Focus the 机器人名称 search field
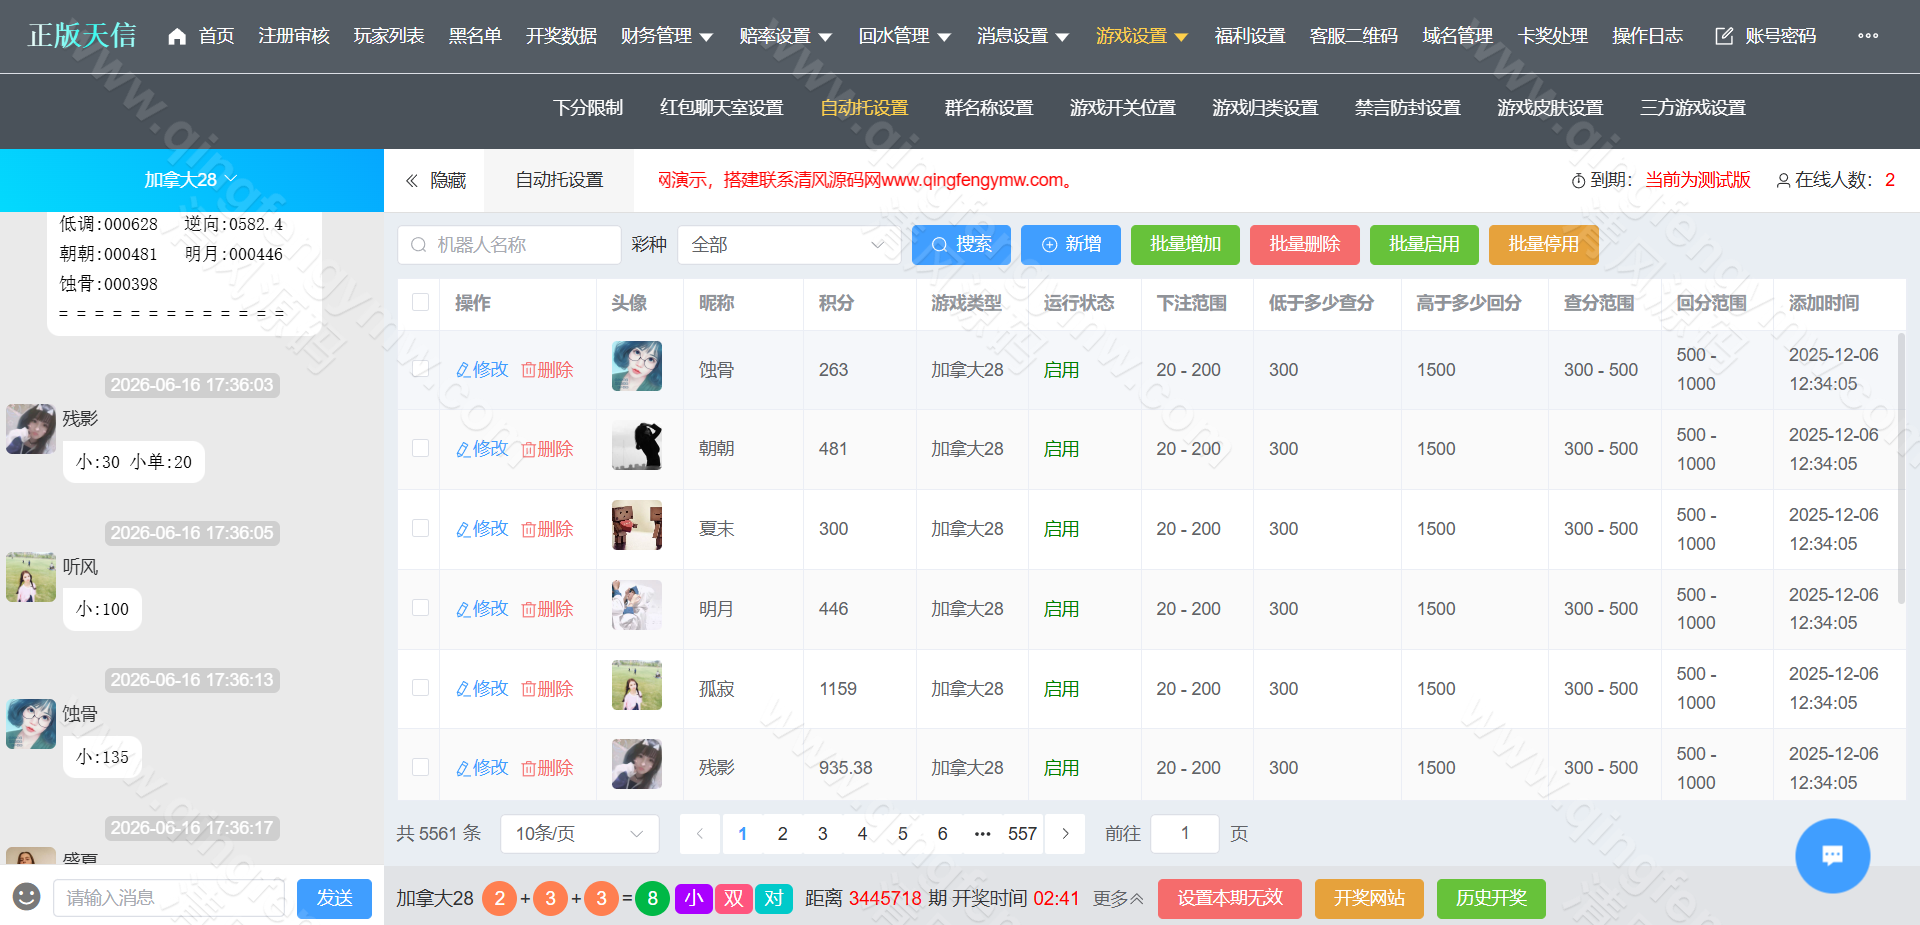 (510, 245)
